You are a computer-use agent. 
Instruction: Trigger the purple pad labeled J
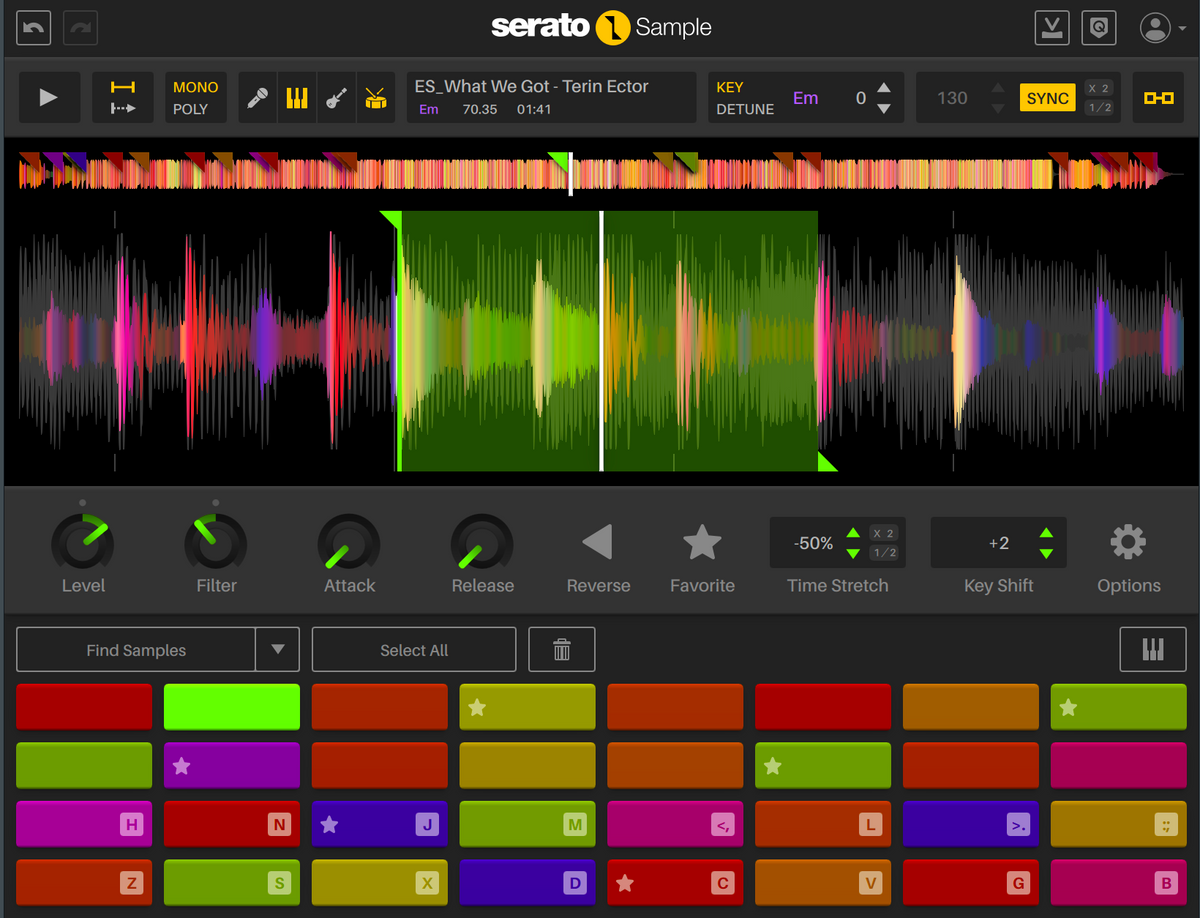[x=379, y=824]
